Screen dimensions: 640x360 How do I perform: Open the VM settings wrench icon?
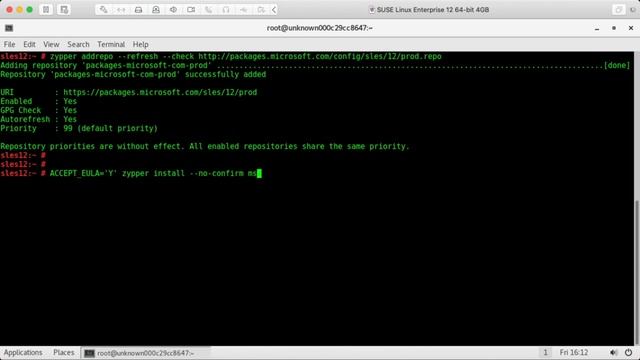click(103, 9)
